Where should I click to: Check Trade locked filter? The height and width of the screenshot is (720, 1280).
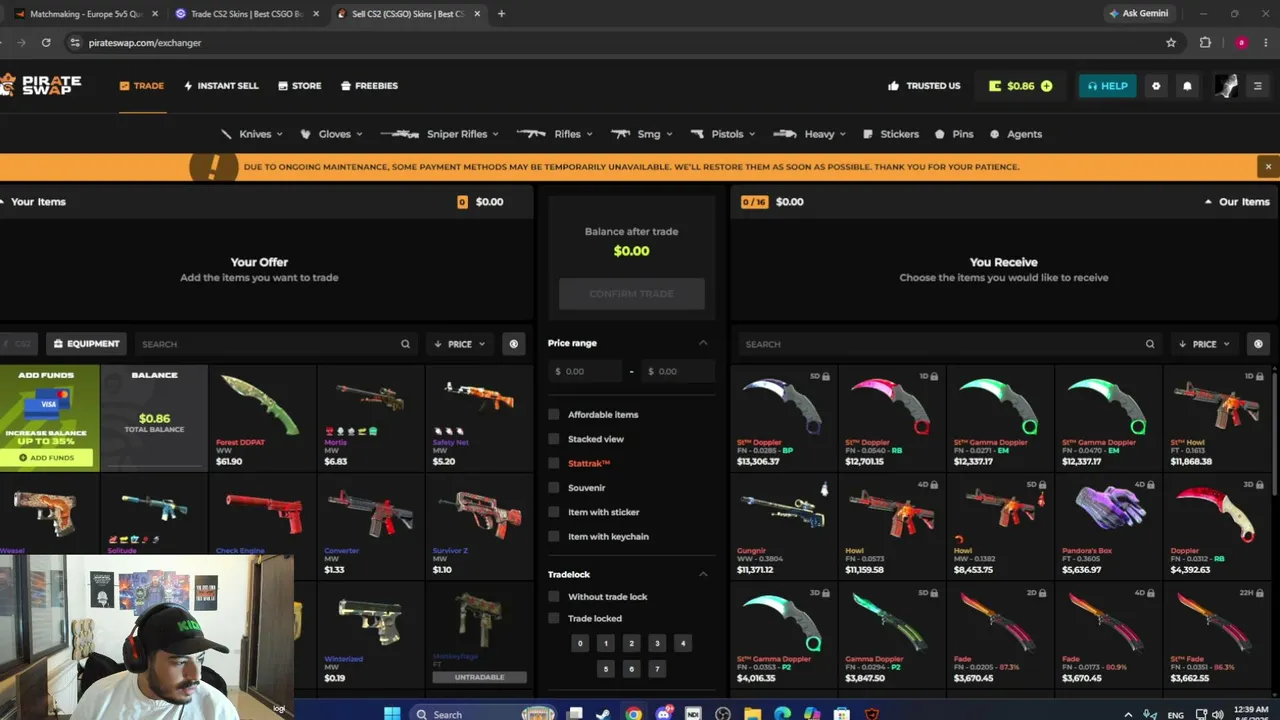(554, 618)
